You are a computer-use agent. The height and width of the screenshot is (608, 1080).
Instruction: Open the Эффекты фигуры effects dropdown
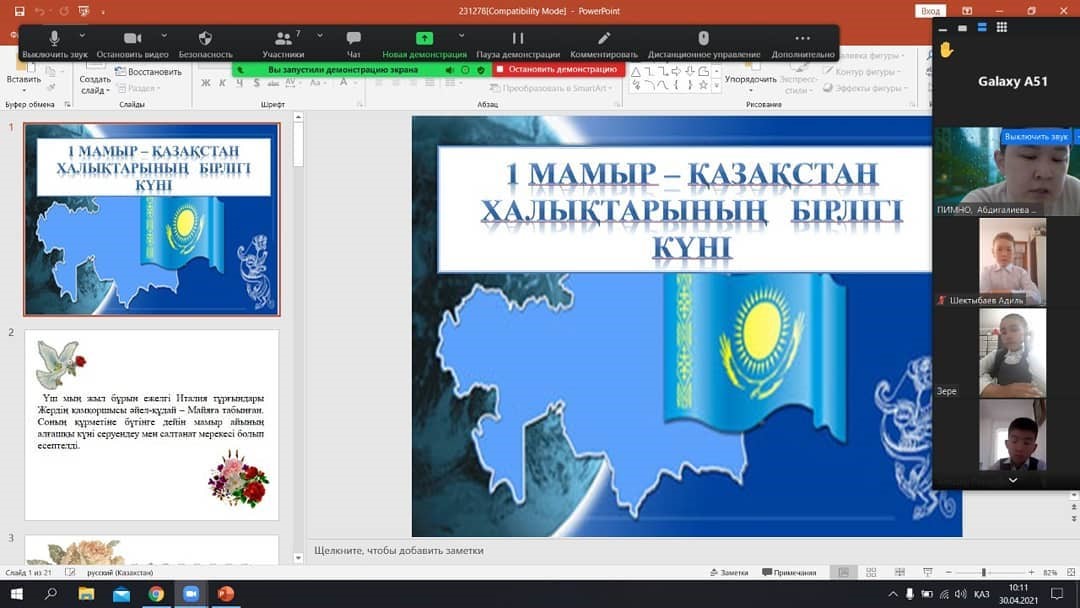point(864,88)
